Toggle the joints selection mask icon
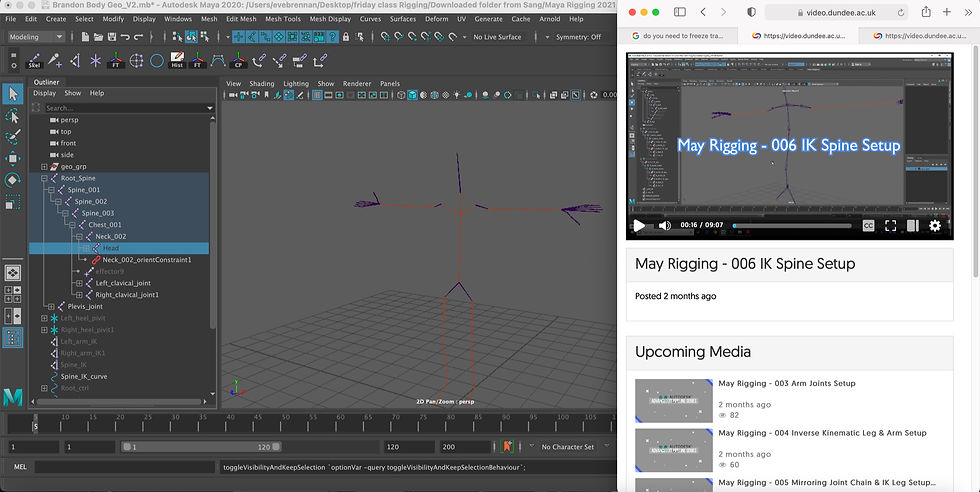This screenshot has width=980, height=492. (x=252, y=37)
